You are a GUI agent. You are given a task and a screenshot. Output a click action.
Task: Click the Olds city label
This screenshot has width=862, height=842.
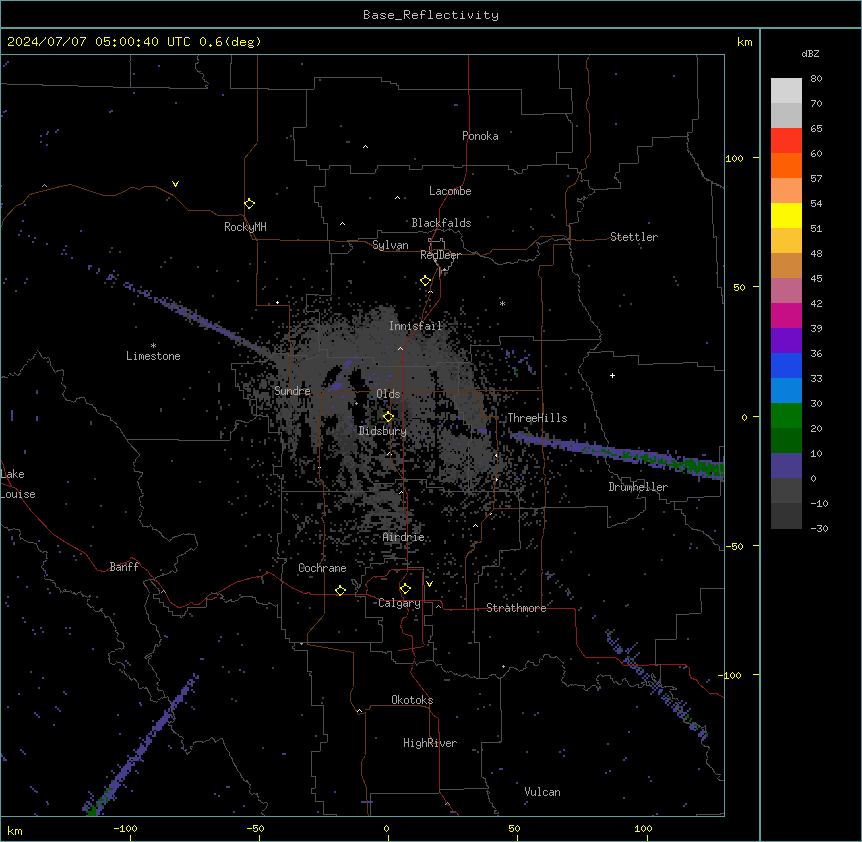click(388, 394)
